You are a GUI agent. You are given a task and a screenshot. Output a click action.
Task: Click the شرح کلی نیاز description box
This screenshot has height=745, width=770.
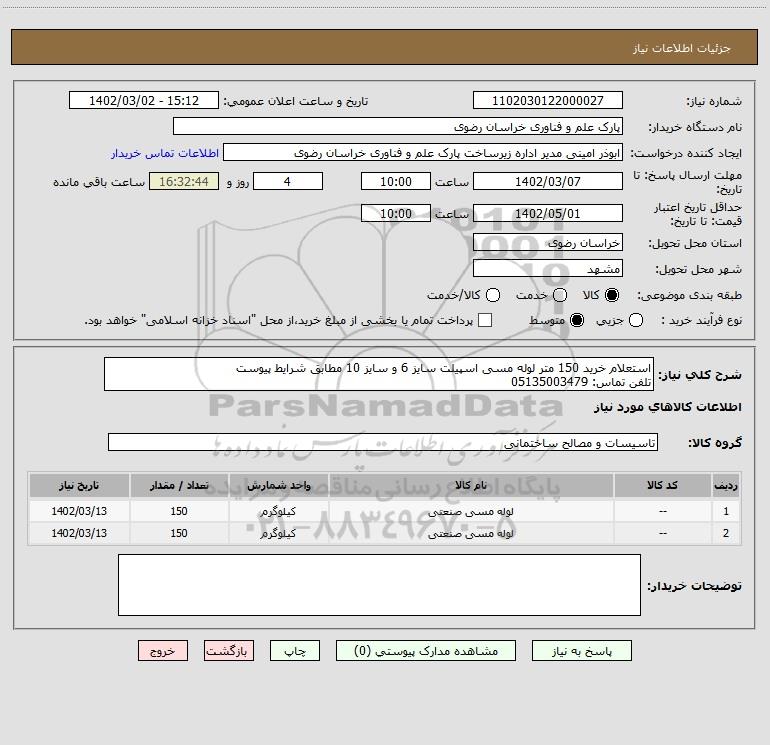[379, 374]
